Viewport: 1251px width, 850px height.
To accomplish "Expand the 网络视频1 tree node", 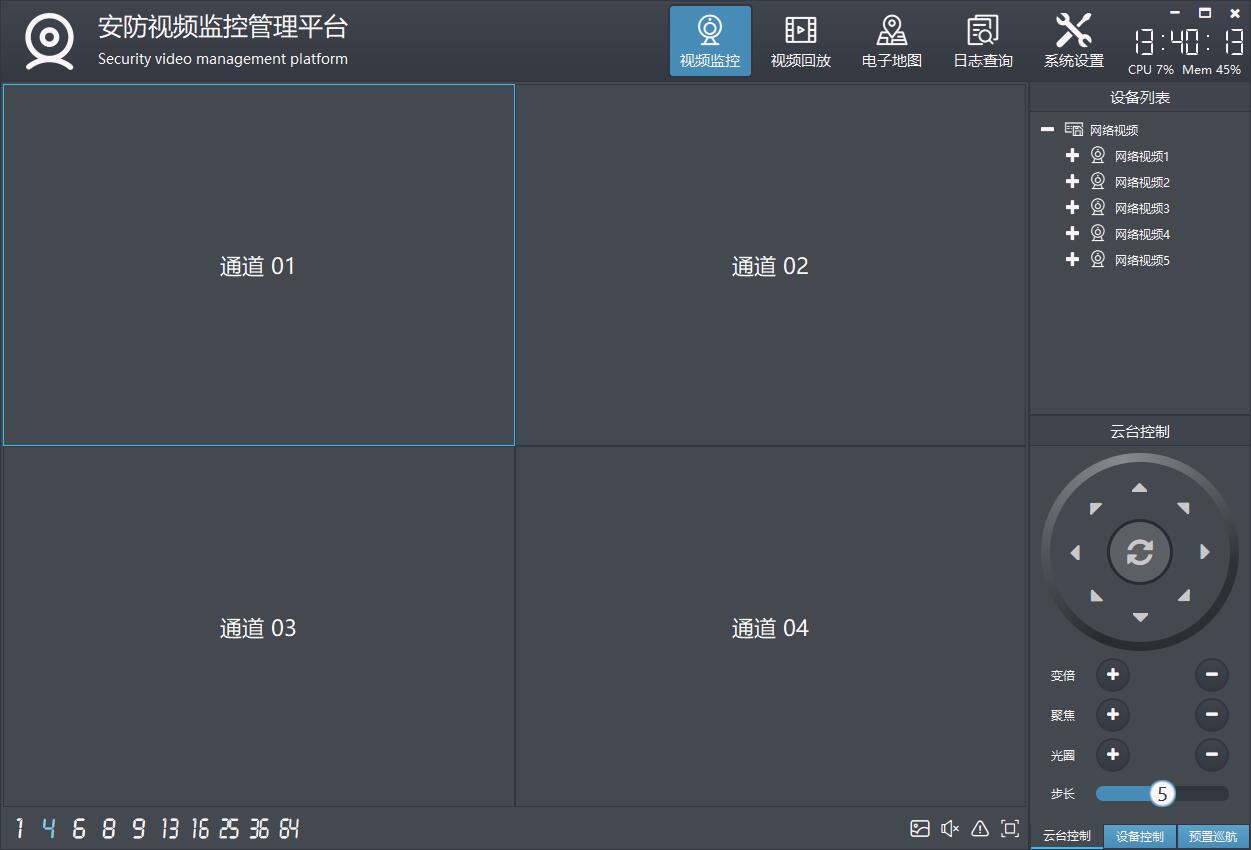I will [1072, 156].
